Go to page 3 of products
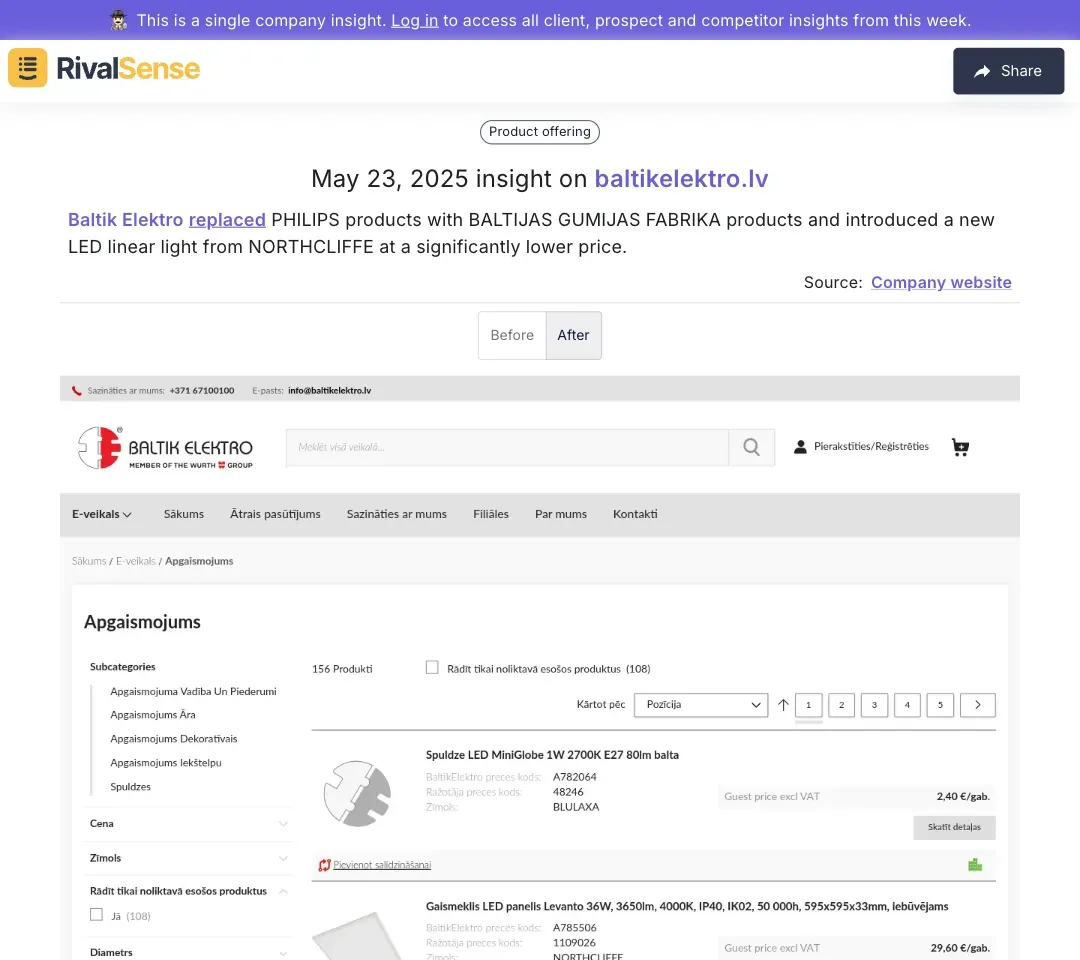The height and width of the screenshot is (960, 1080). [x=874, y=705]
